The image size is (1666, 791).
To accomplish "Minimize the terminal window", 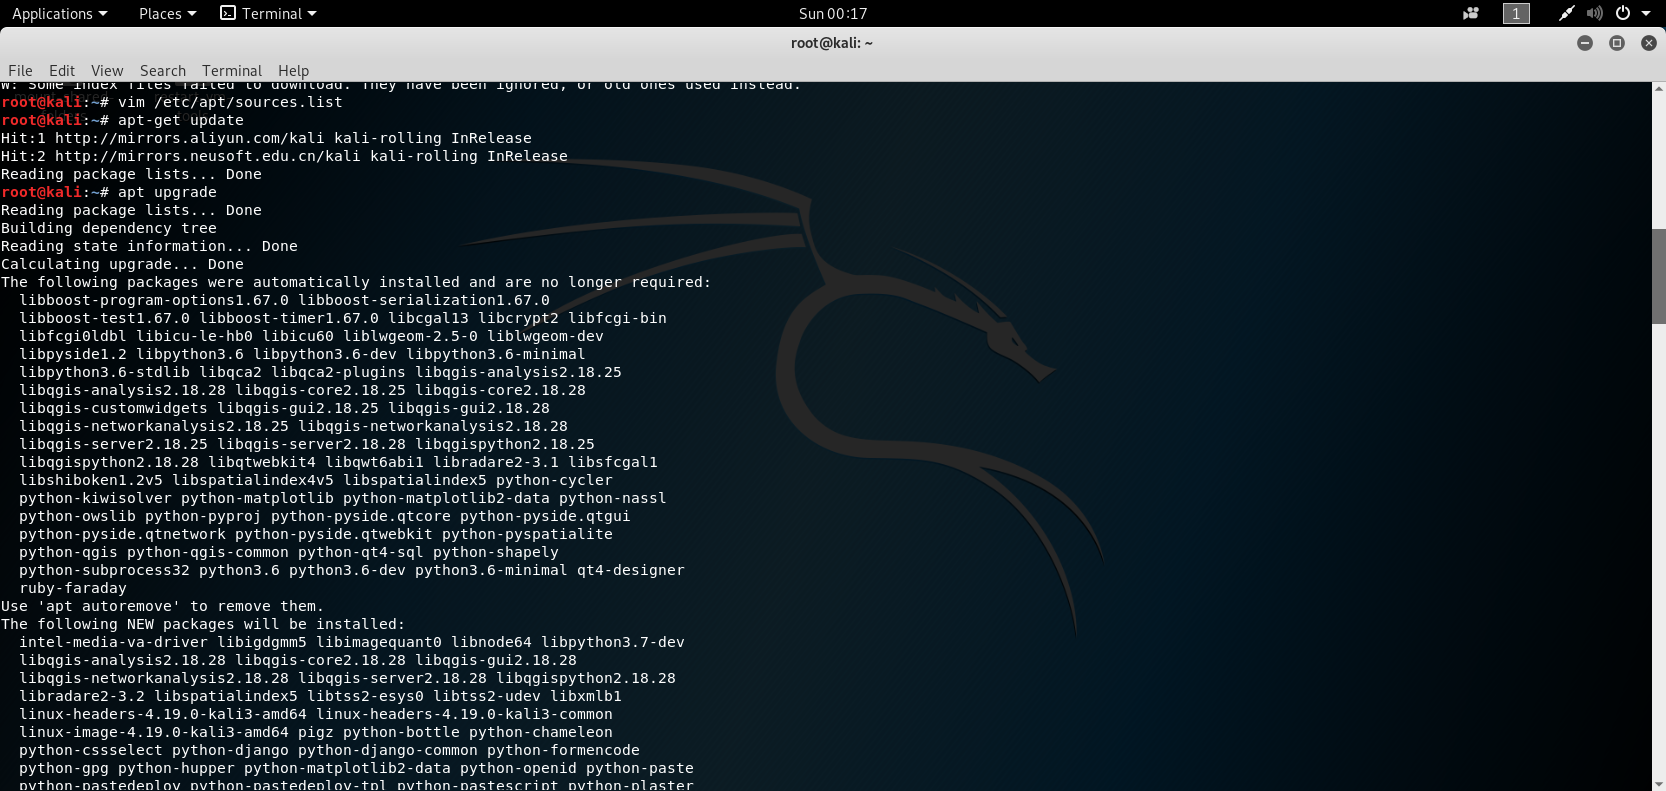I will (x=1585, y=43).
